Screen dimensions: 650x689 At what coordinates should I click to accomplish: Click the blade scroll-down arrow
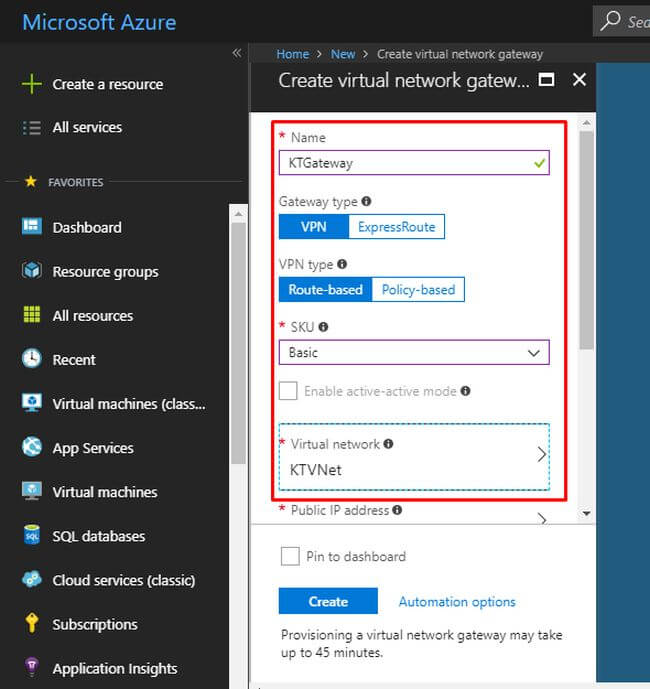tap(586, 513)
